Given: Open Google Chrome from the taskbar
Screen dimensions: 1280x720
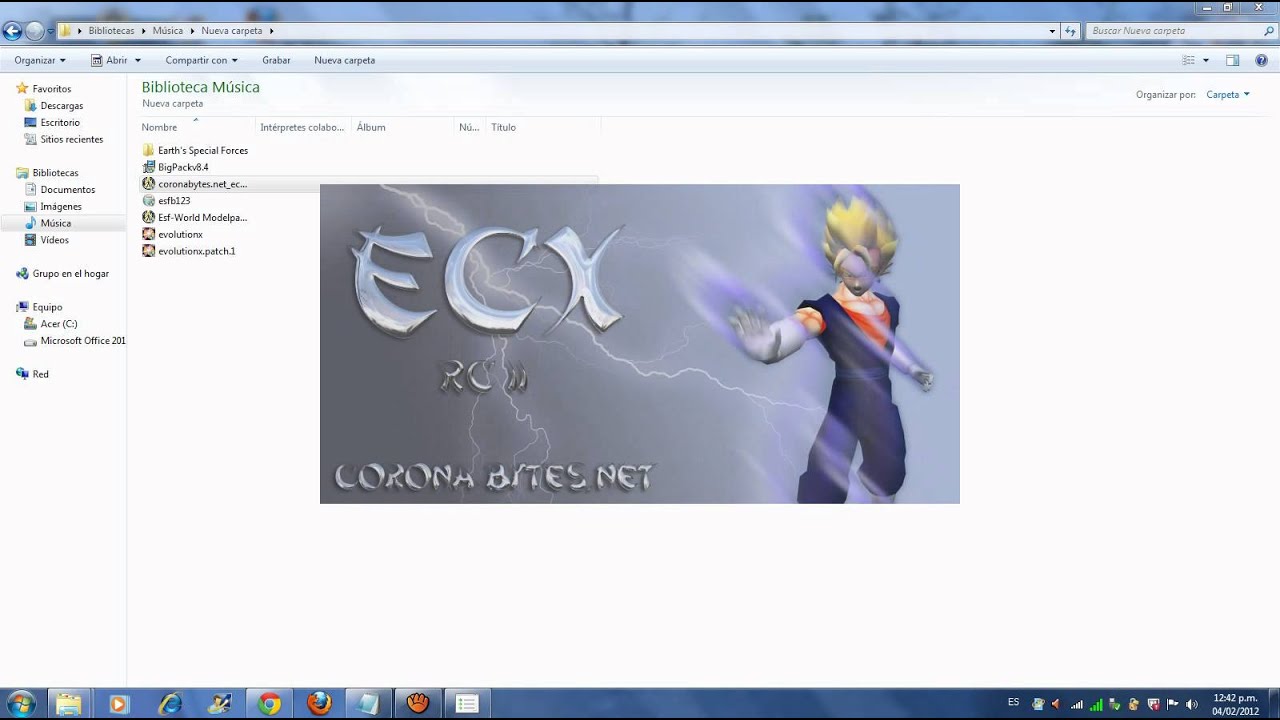Looking at the screenshot, I should pos(268,704).
